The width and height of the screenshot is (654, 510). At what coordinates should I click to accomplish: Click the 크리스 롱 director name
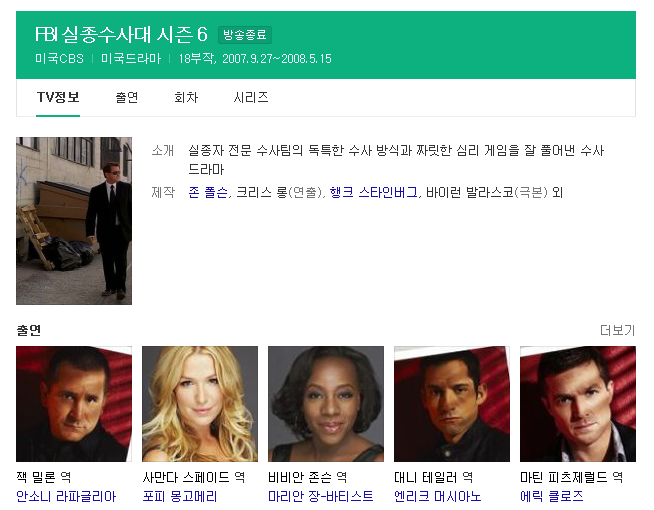pos(262,192)
